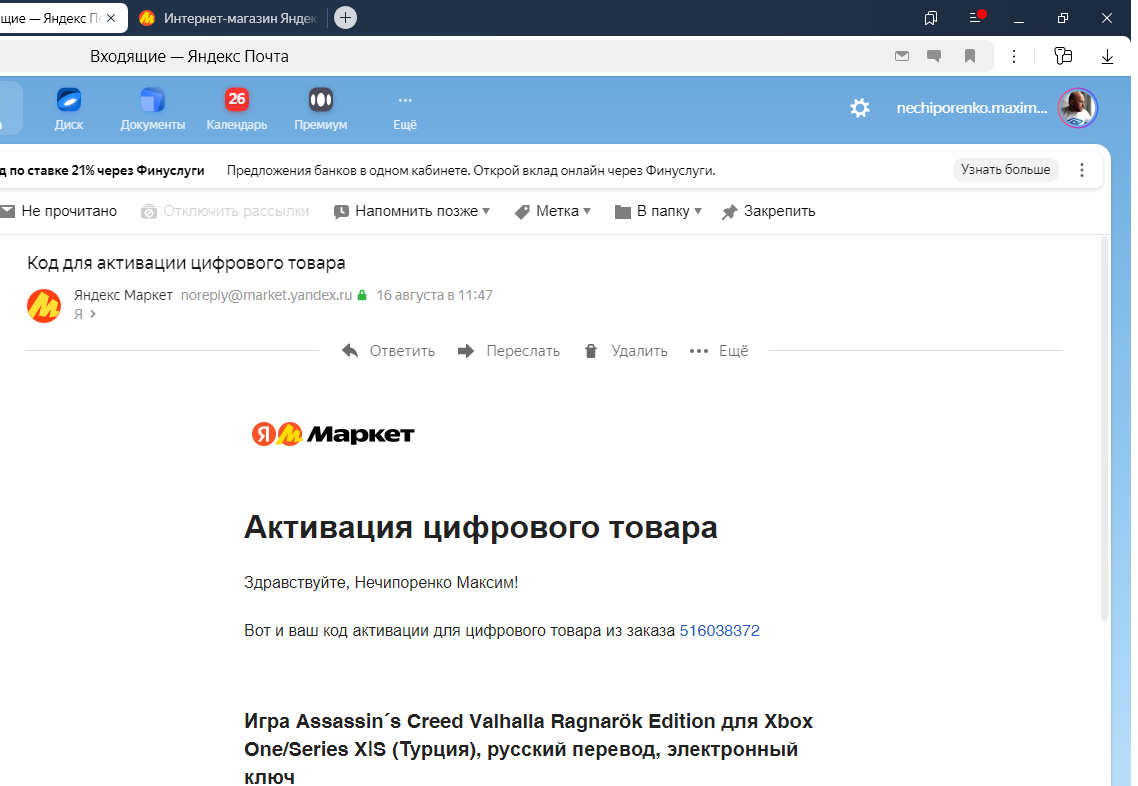This screenshot has height=786, width=1138.
Task: Pin the message with Закрепить
Action: click(769, 211)
